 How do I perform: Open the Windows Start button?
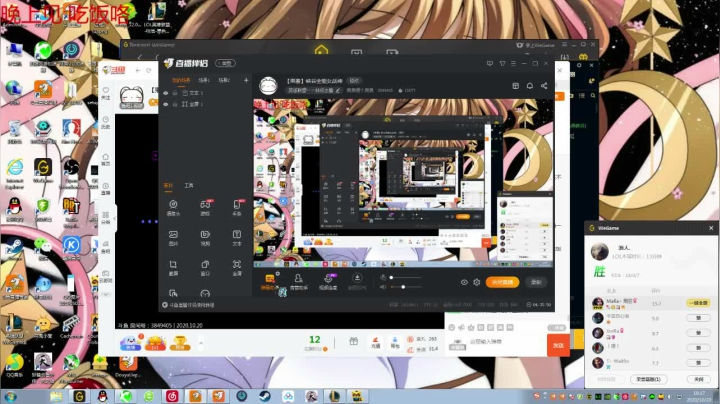pyautogui.click(x=10, y=396)
